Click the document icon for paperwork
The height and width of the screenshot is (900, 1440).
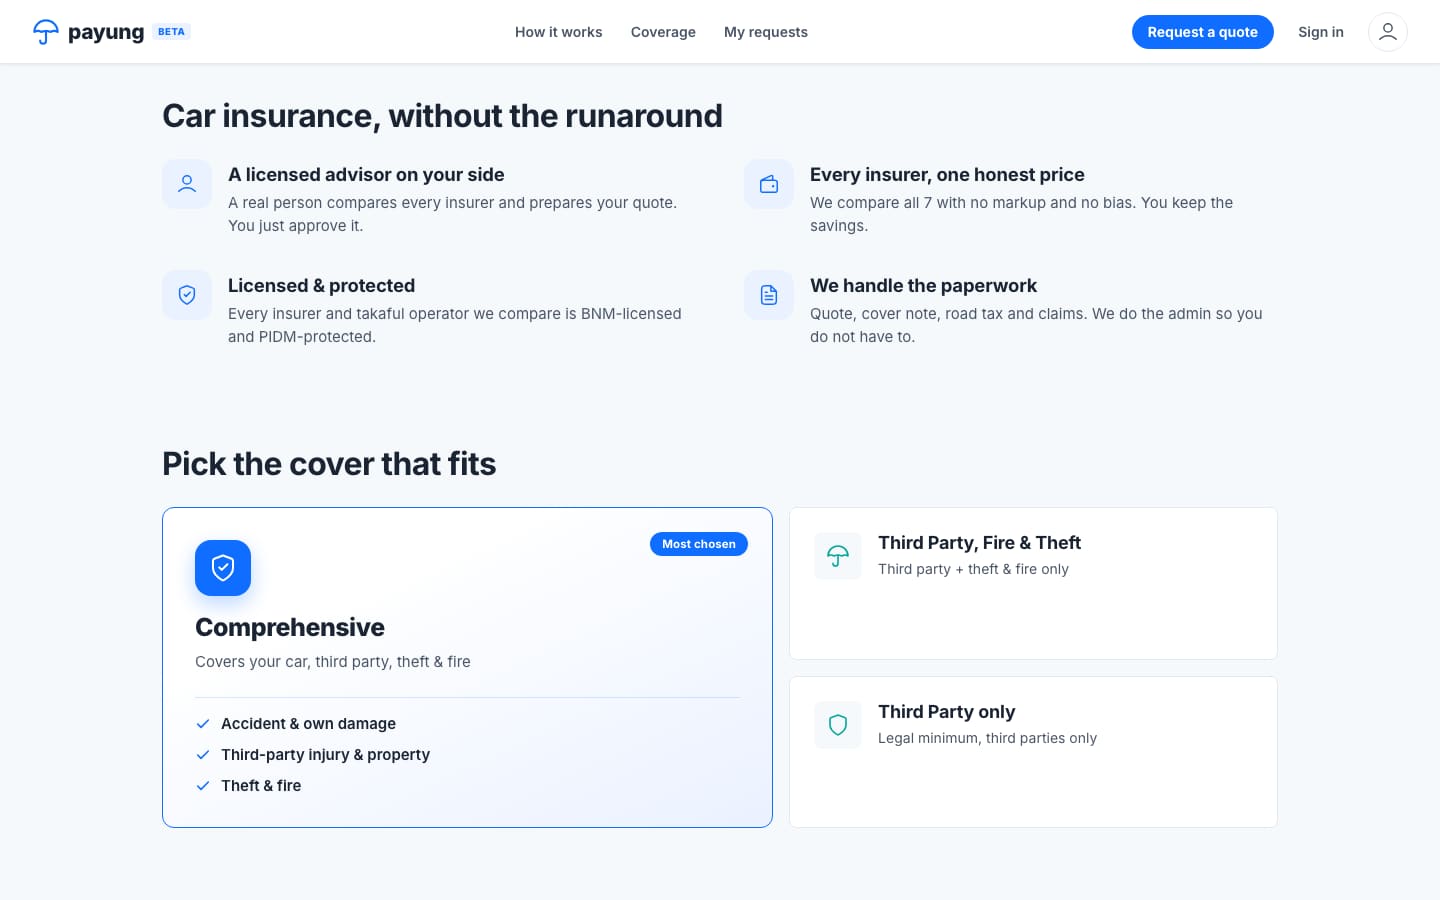[x=769, y=295]
